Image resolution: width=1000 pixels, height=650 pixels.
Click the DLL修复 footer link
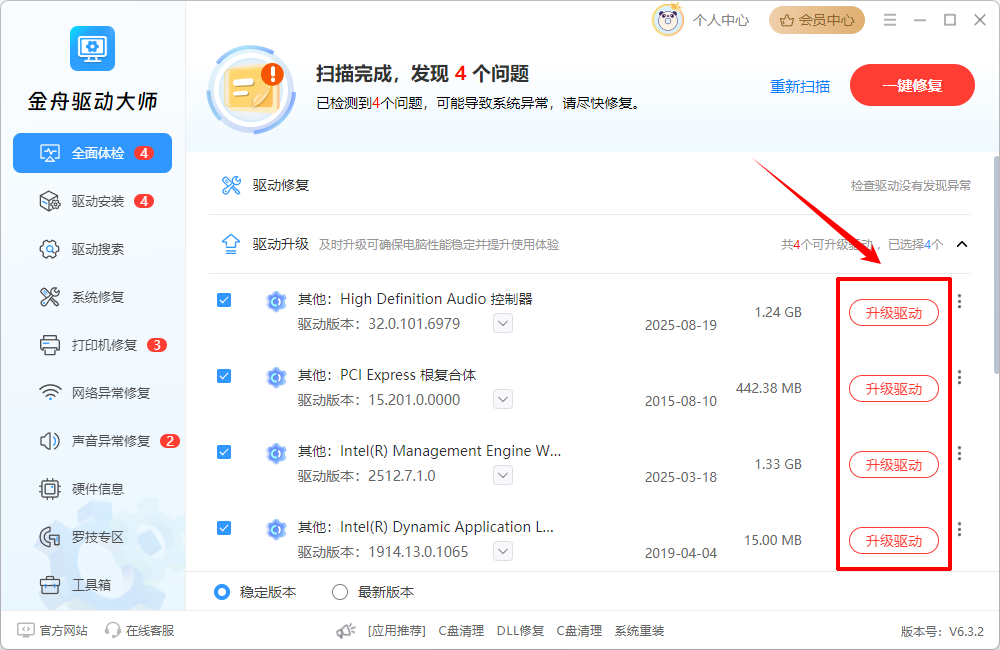tap(520, 631)
